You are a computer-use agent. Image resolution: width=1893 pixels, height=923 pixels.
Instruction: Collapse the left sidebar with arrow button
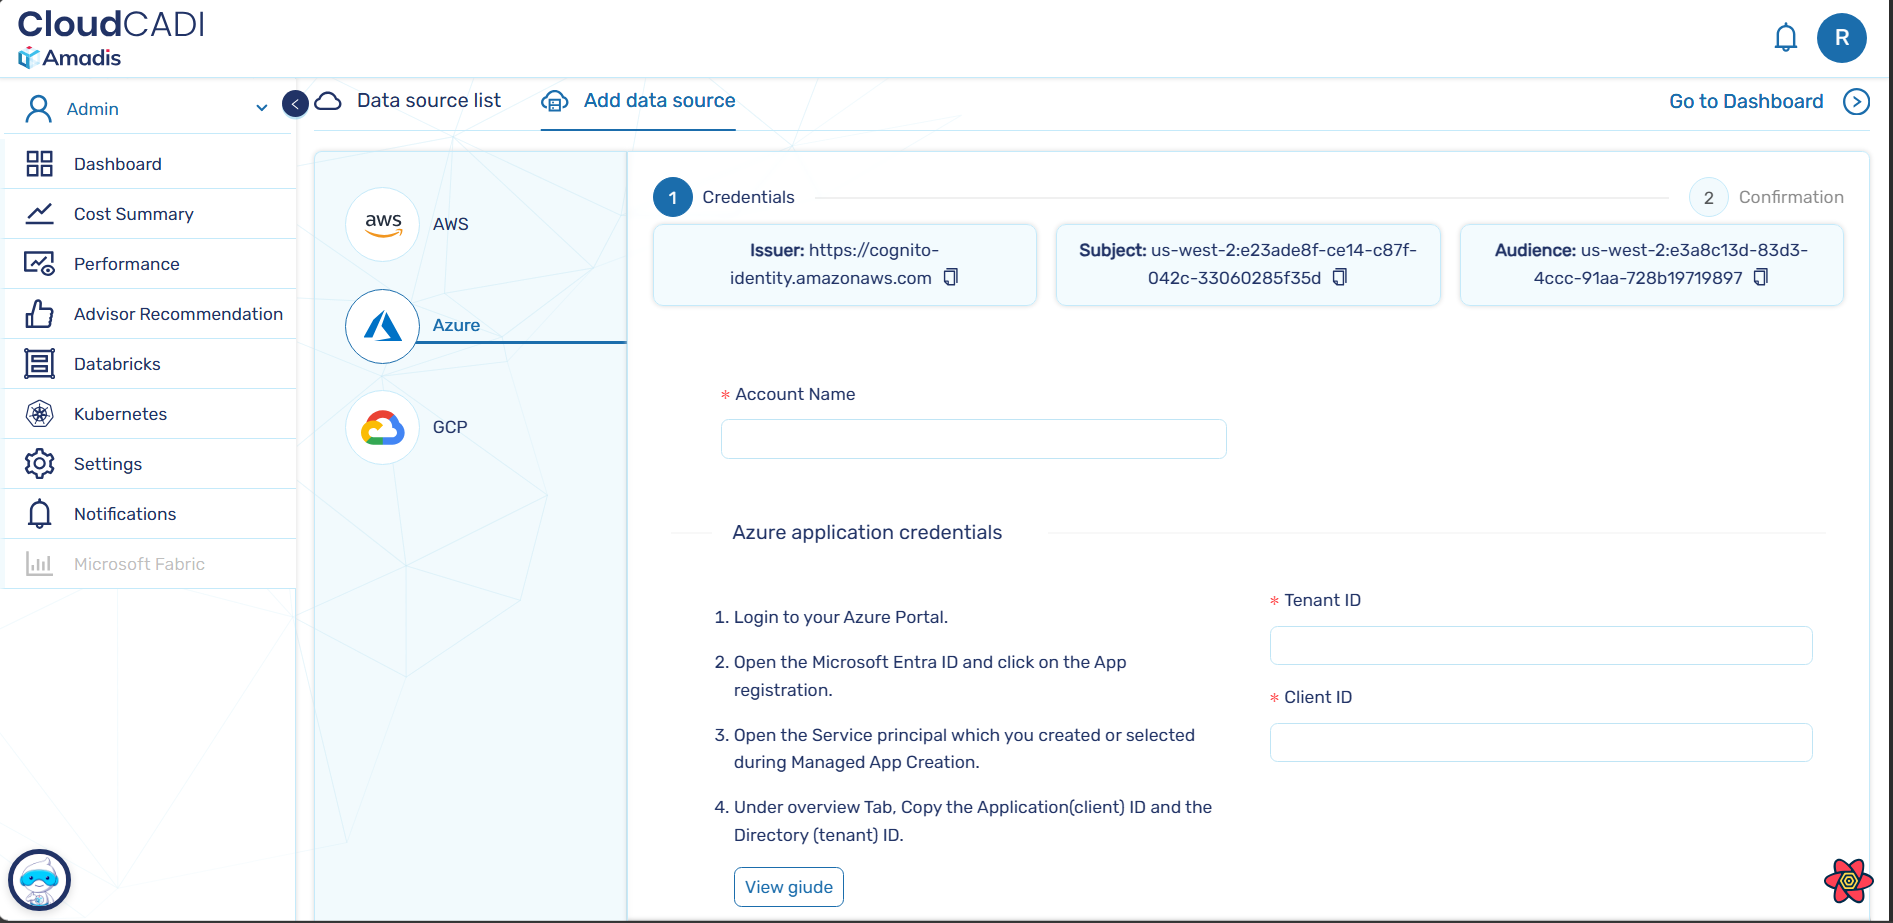295,103
